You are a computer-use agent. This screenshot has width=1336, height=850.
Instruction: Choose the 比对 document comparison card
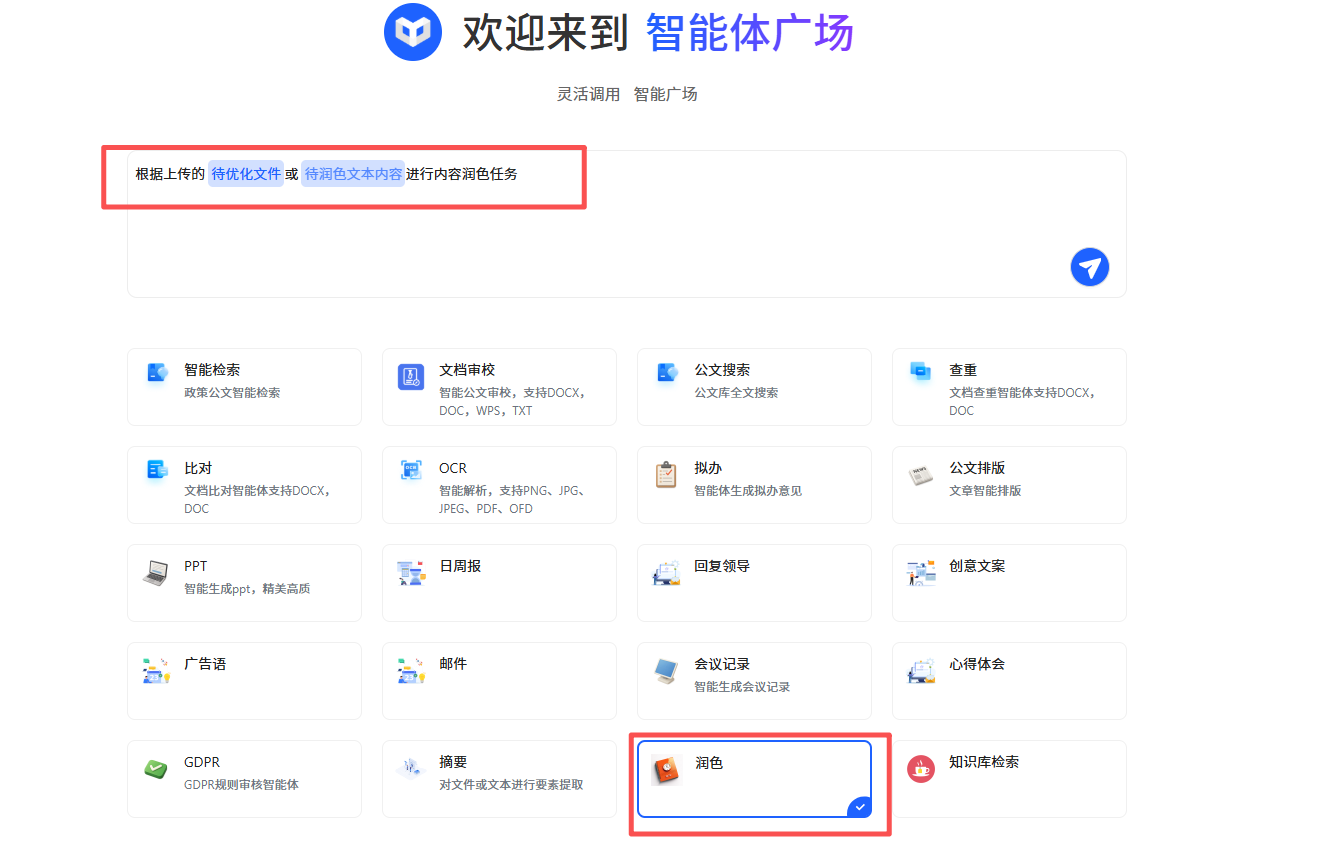click(x=244, y=485)
